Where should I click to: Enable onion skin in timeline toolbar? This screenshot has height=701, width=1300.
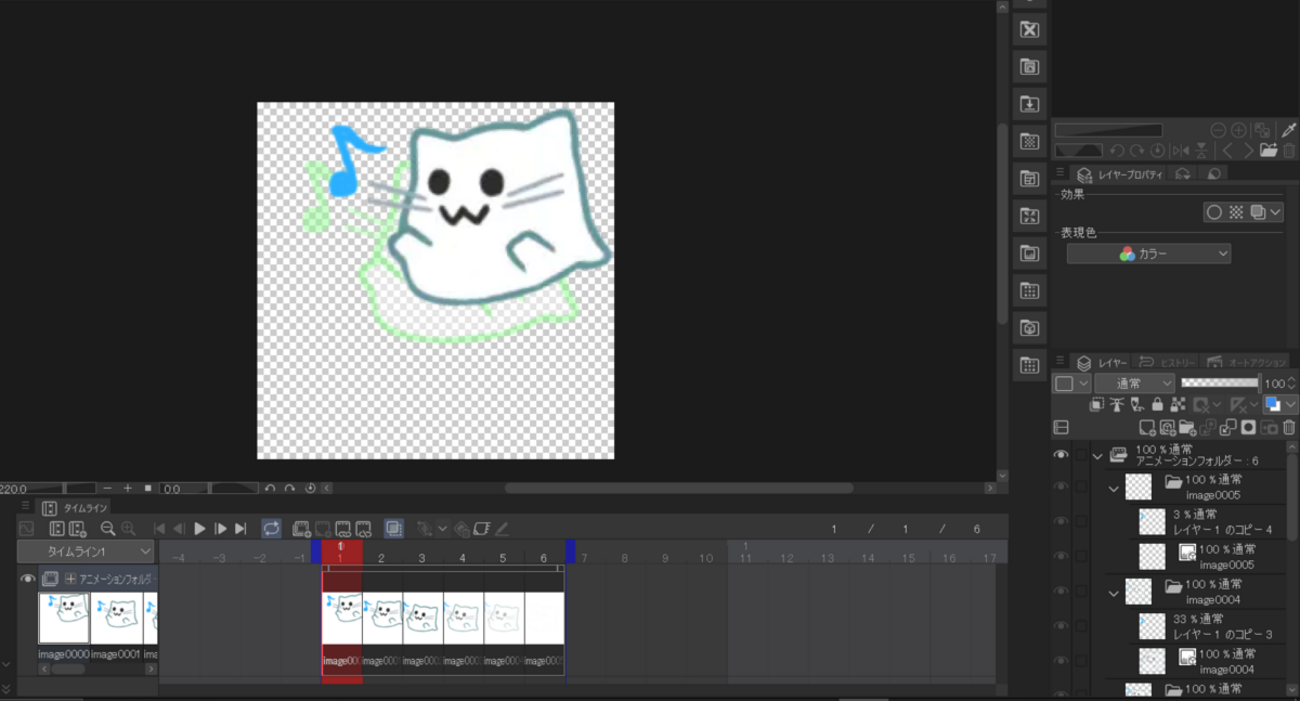pos(394,529)
